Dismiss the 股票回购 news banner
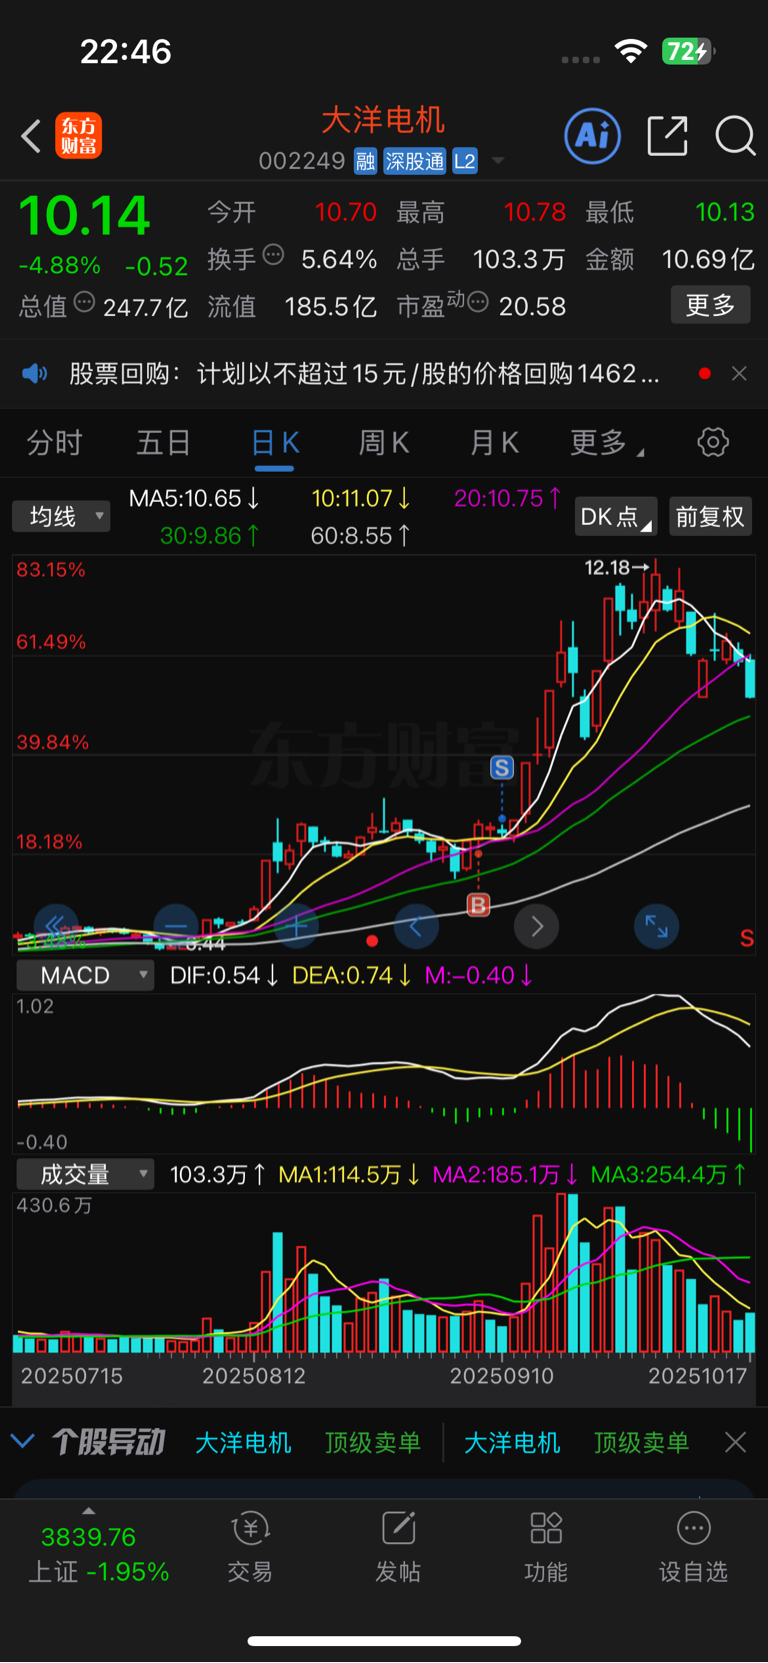768x1663 pixels. pos(739,373)
